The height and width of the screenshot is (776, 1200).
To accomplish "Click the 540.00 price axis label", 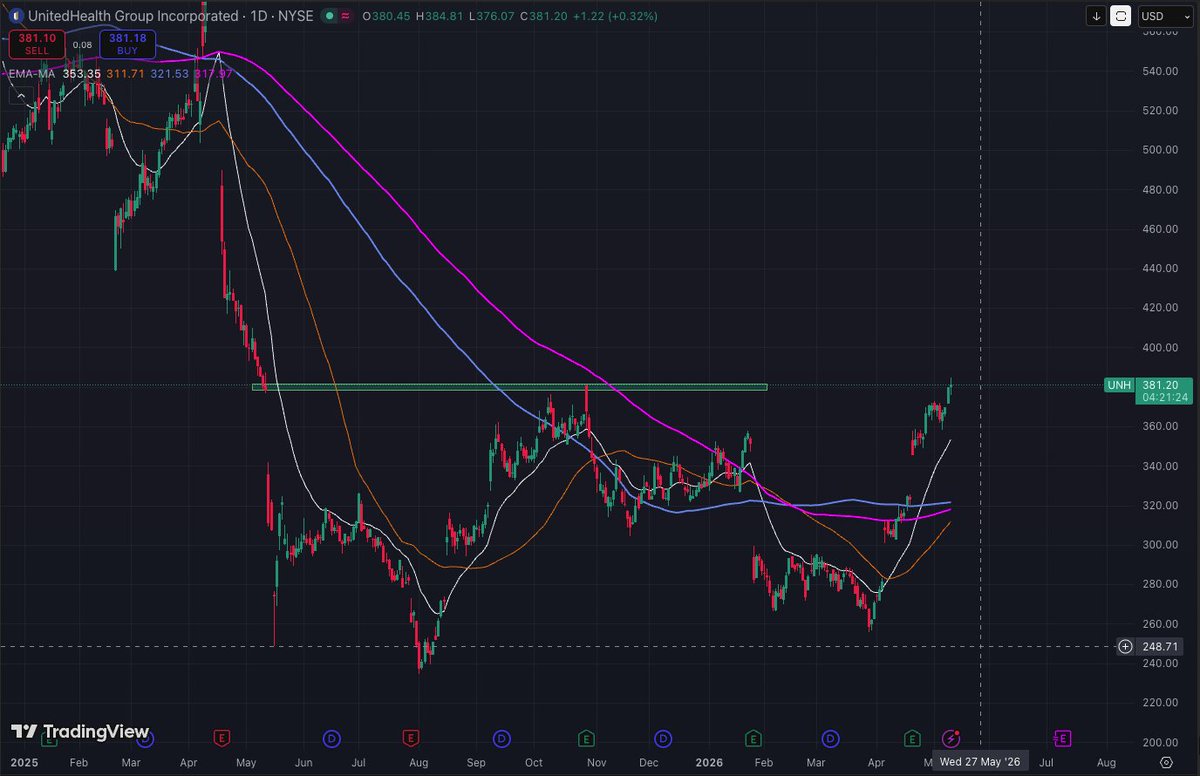I will [1159, 71].
